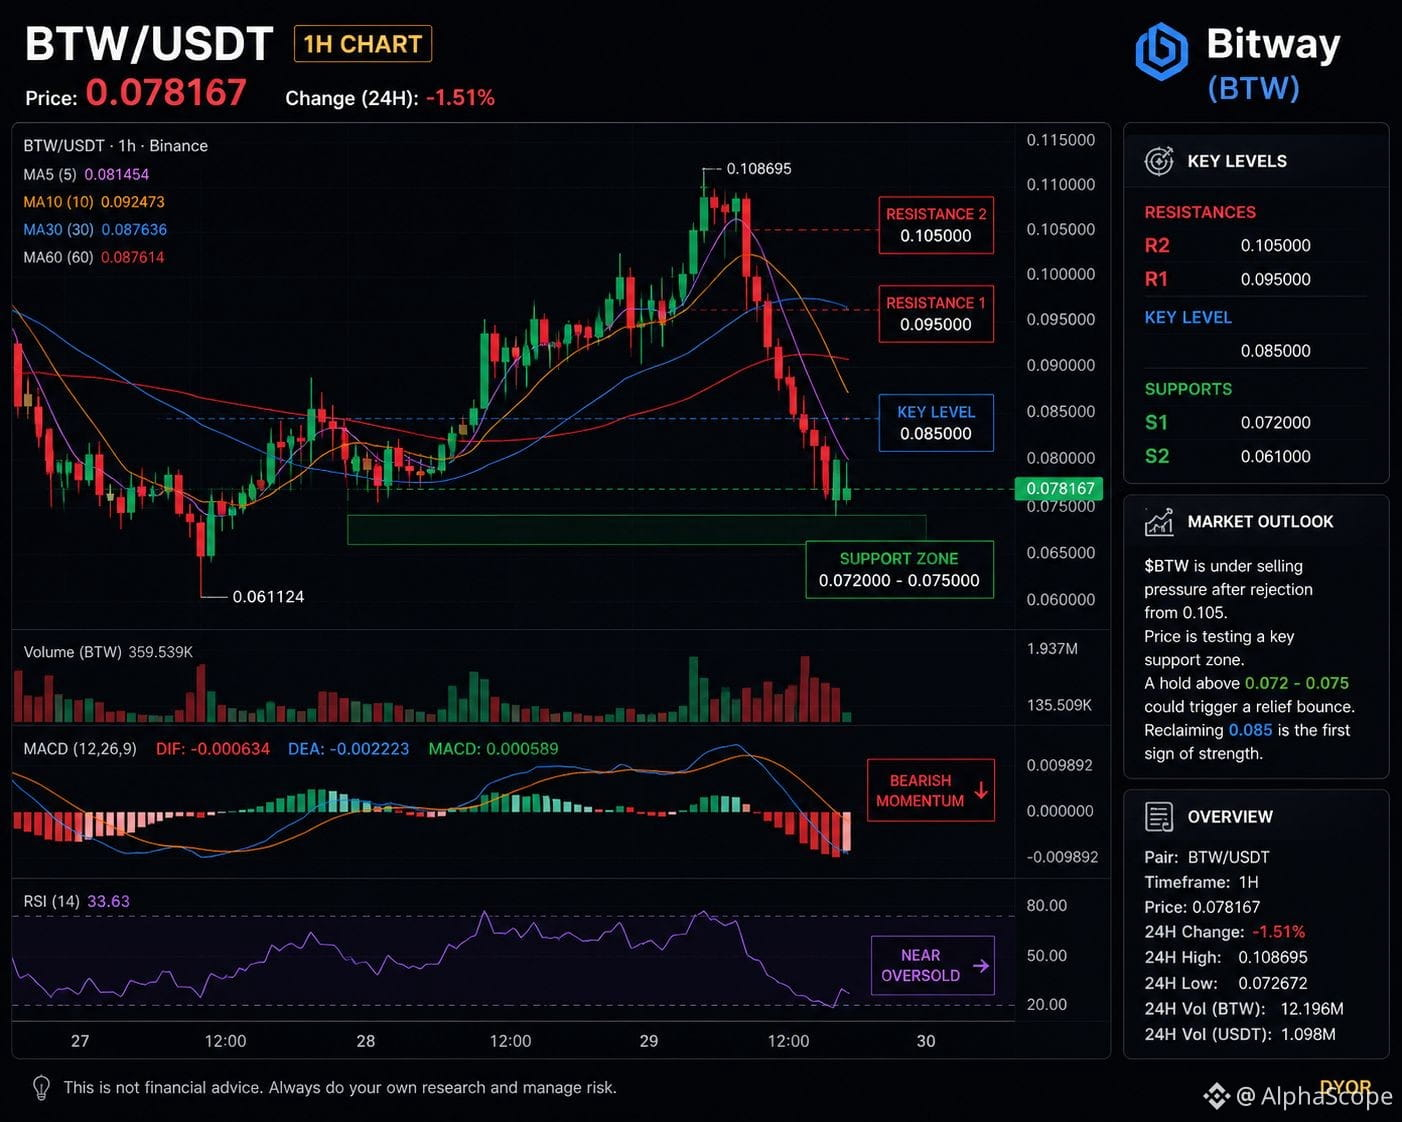Click the green MACD: 0.000589 value

pos(493,749)
